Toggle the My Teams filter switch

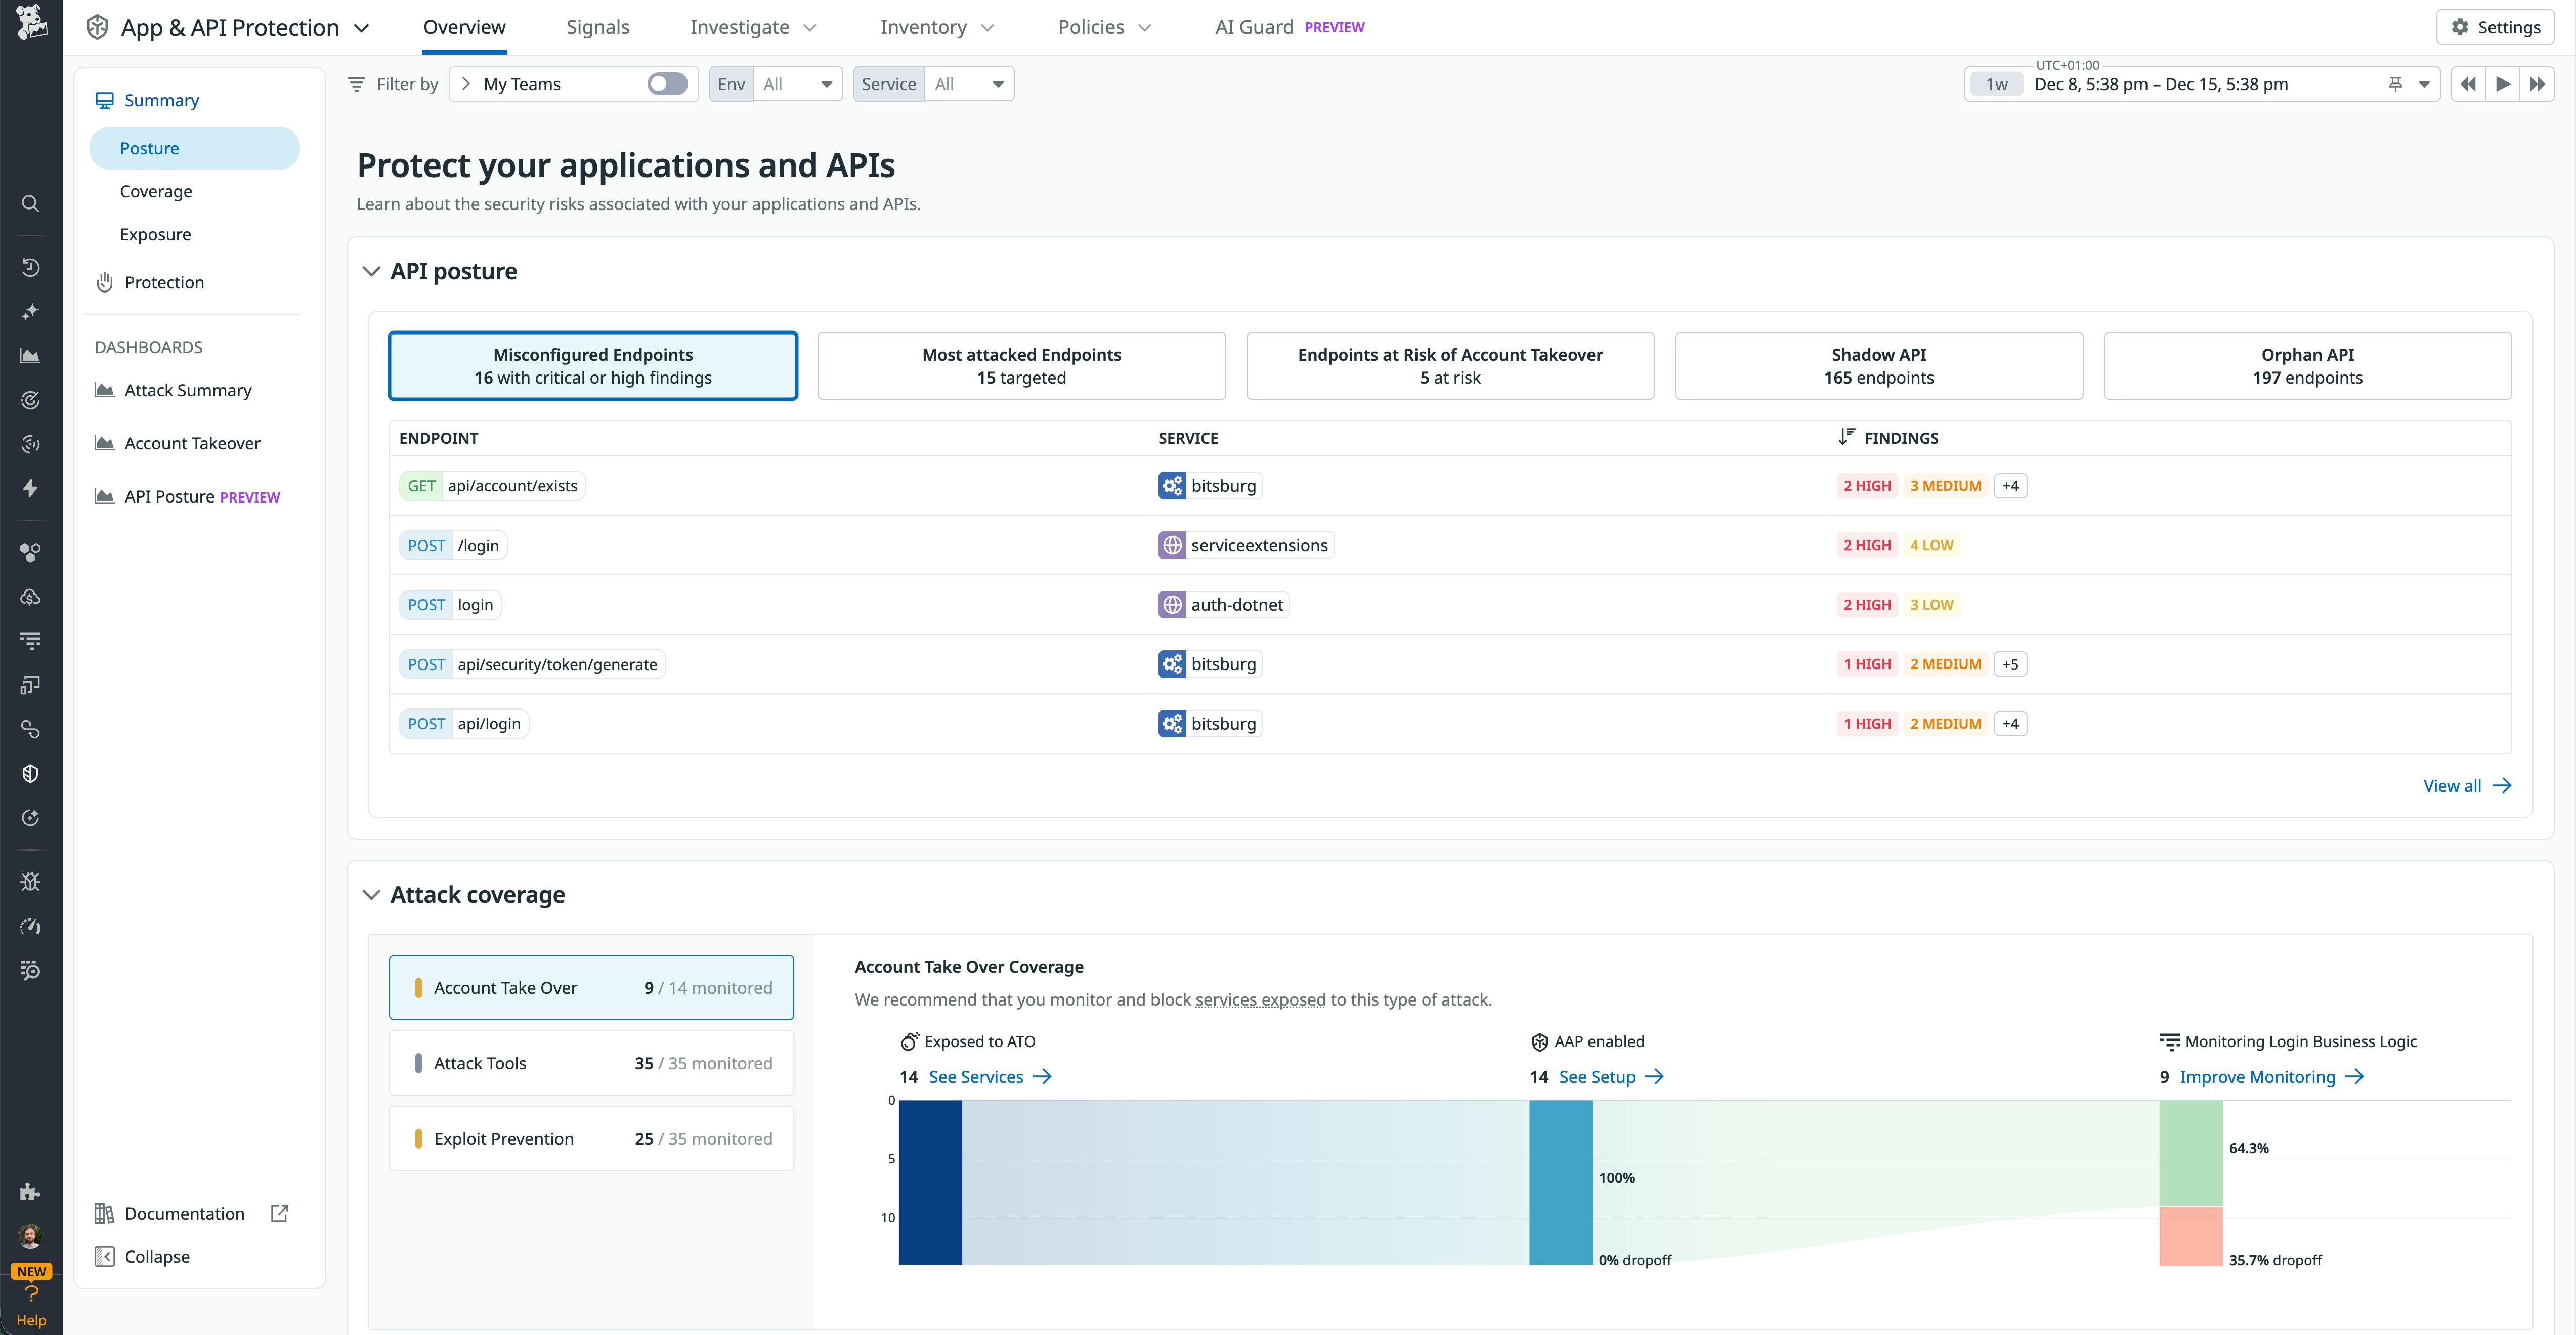667,83
